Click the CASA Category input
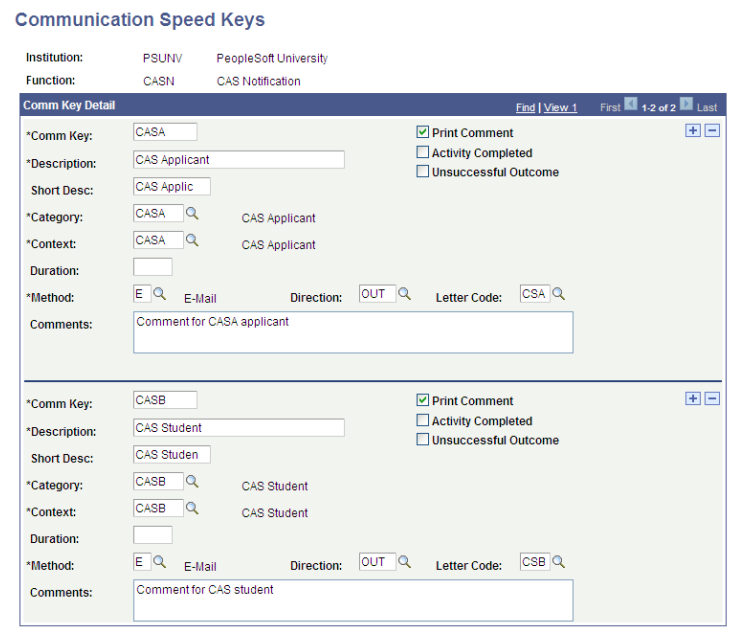Screen dimensions: 738x639 click(x=158, y=213)
